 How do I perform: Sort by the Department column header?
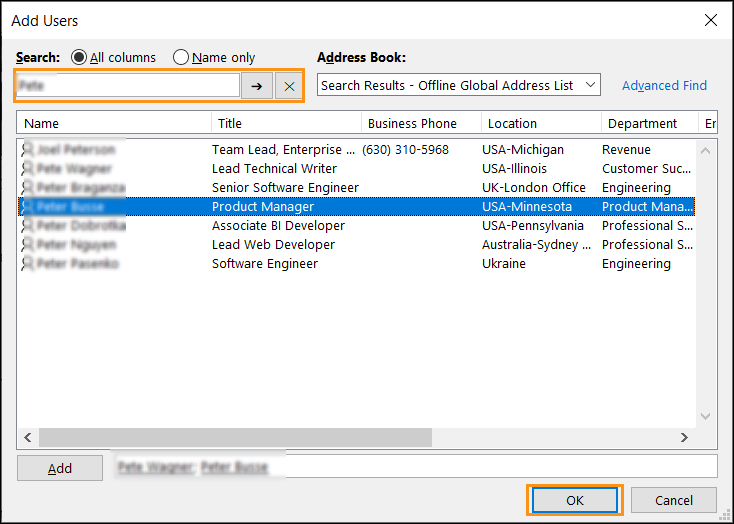point(650,123)
